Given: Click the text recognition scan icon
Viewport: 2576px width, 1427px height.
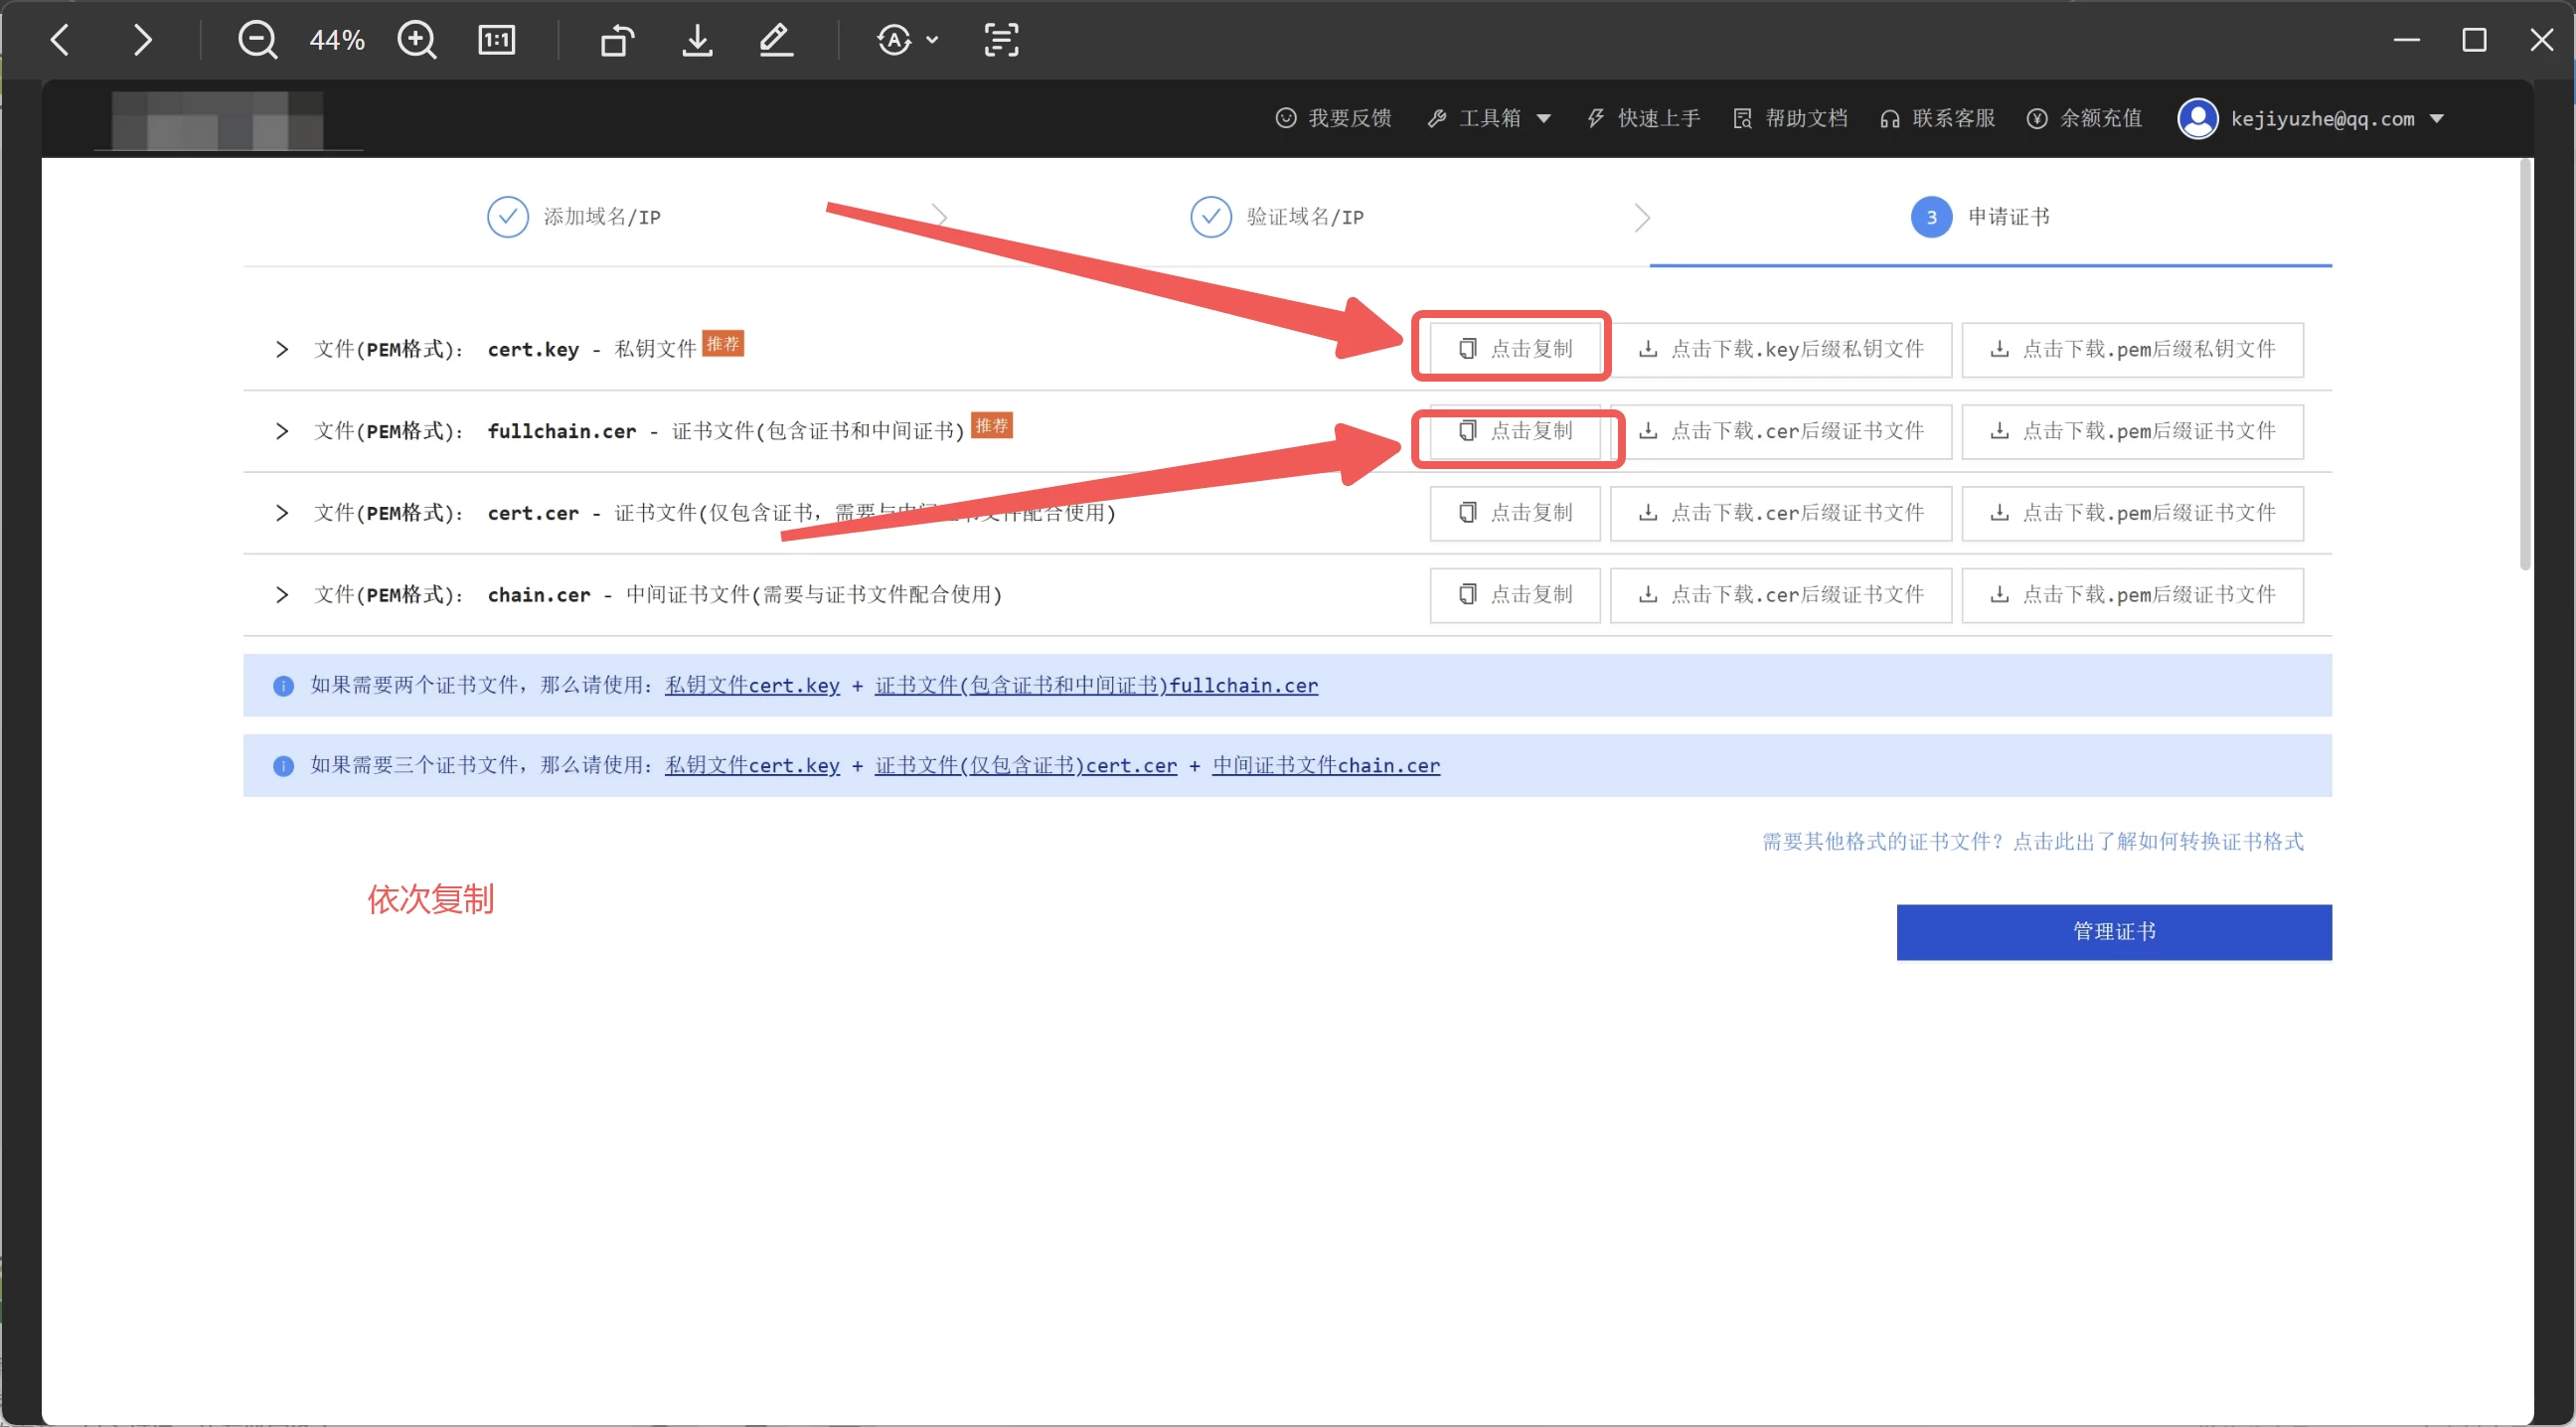Looking at the screenshot, I should point(1001,40).
